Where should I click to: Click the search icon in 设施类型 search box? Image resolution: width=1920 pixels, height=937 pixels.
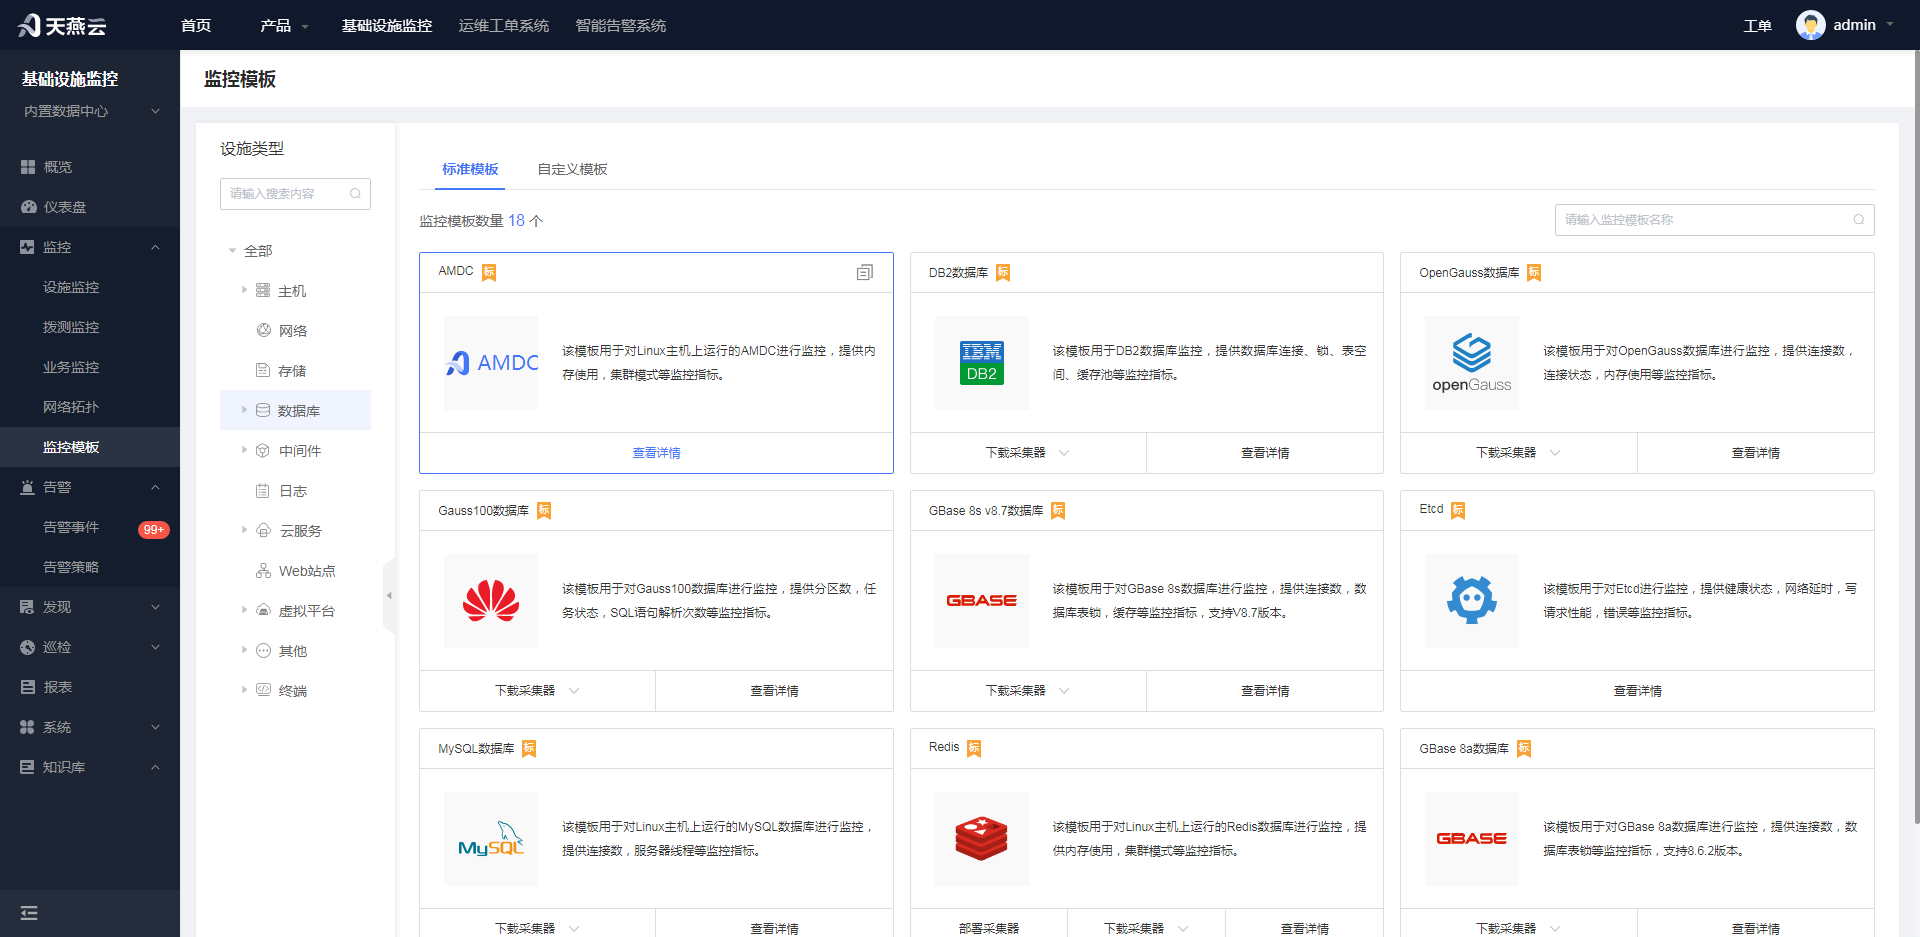click(355, 194)
